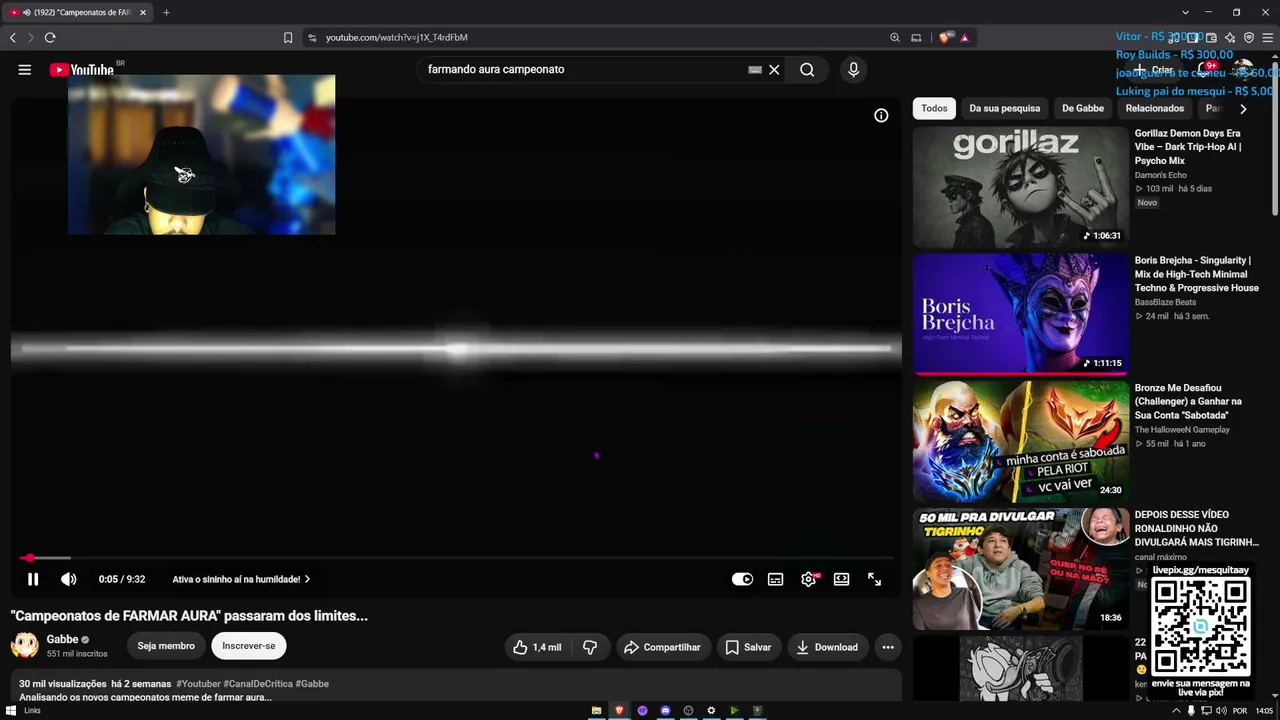This screenshot has height=720, width=1280.
Task: Mute the video volume
Action: 68,579
